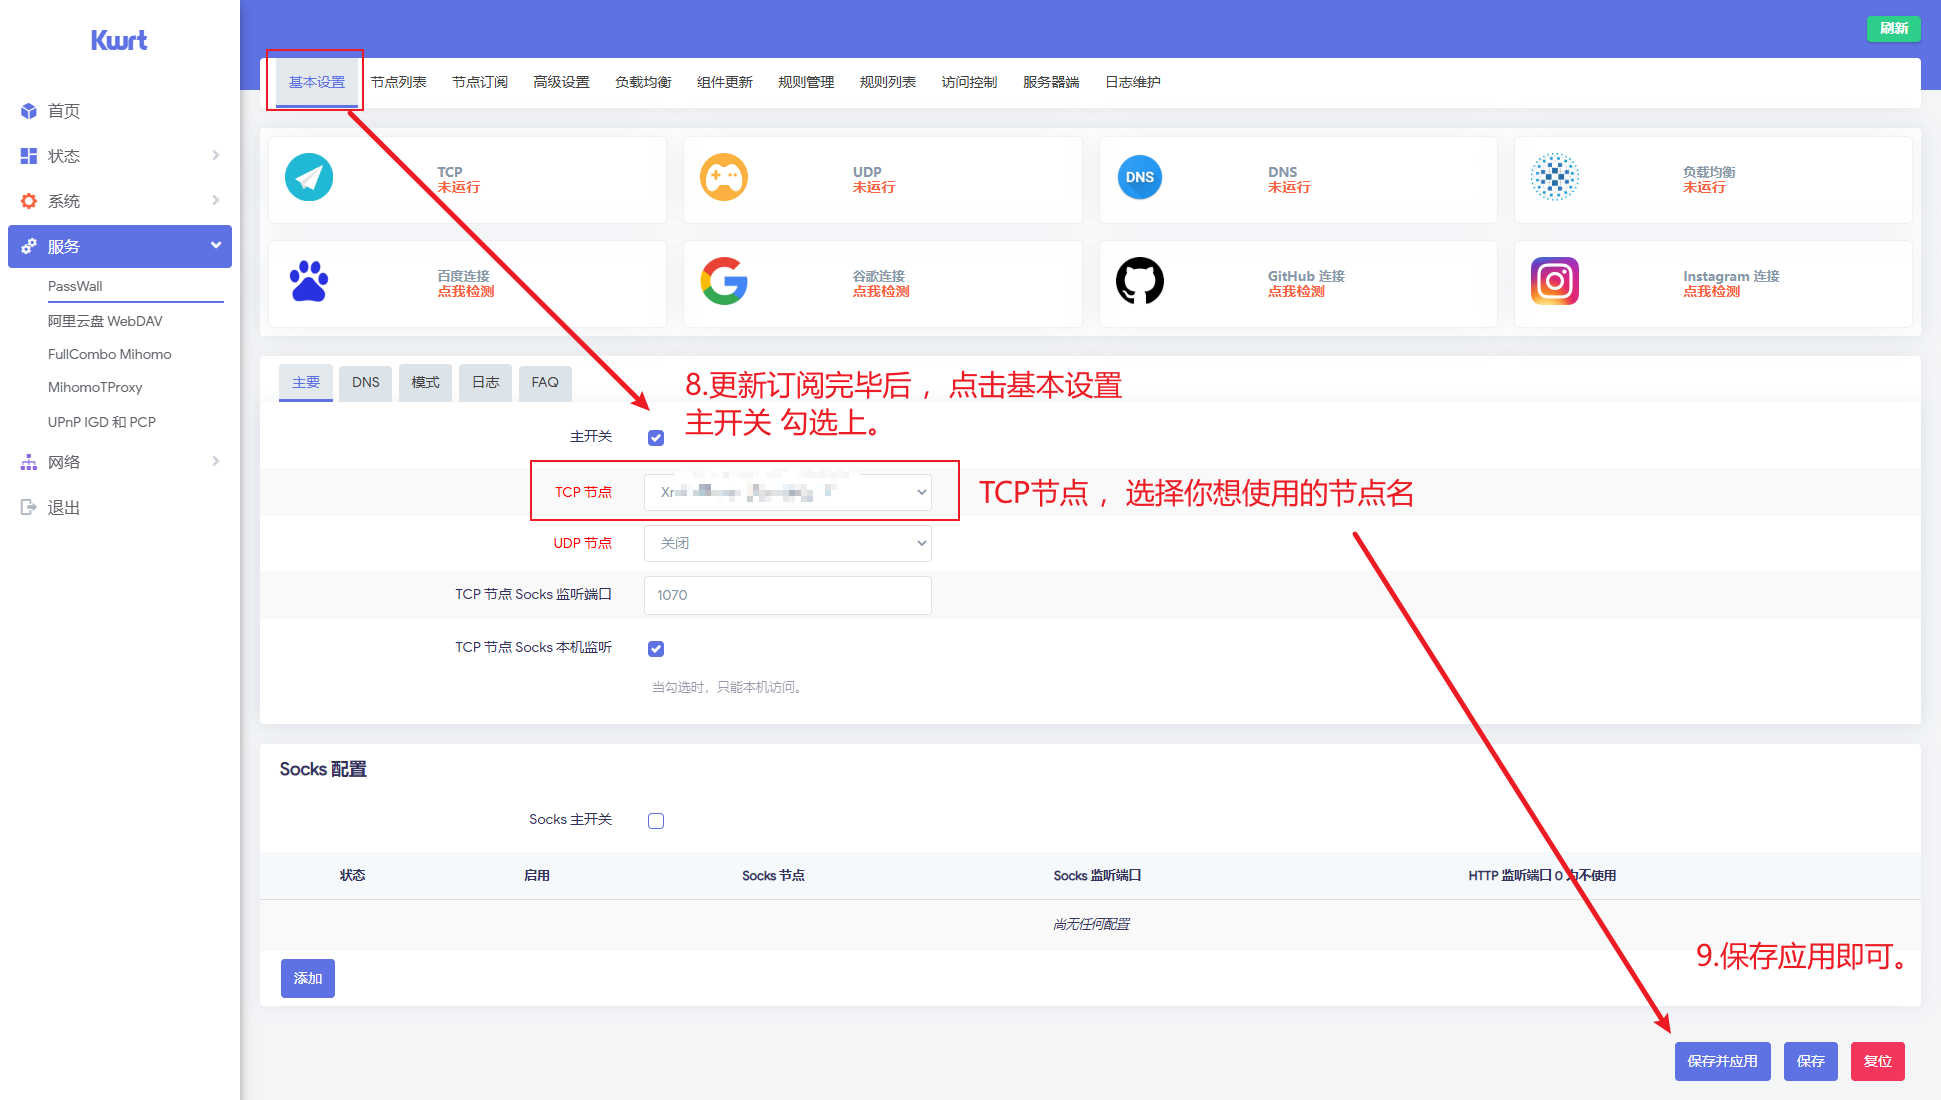
Task: Click the Baidu paw connection icon
Action: tap(309, 281)
